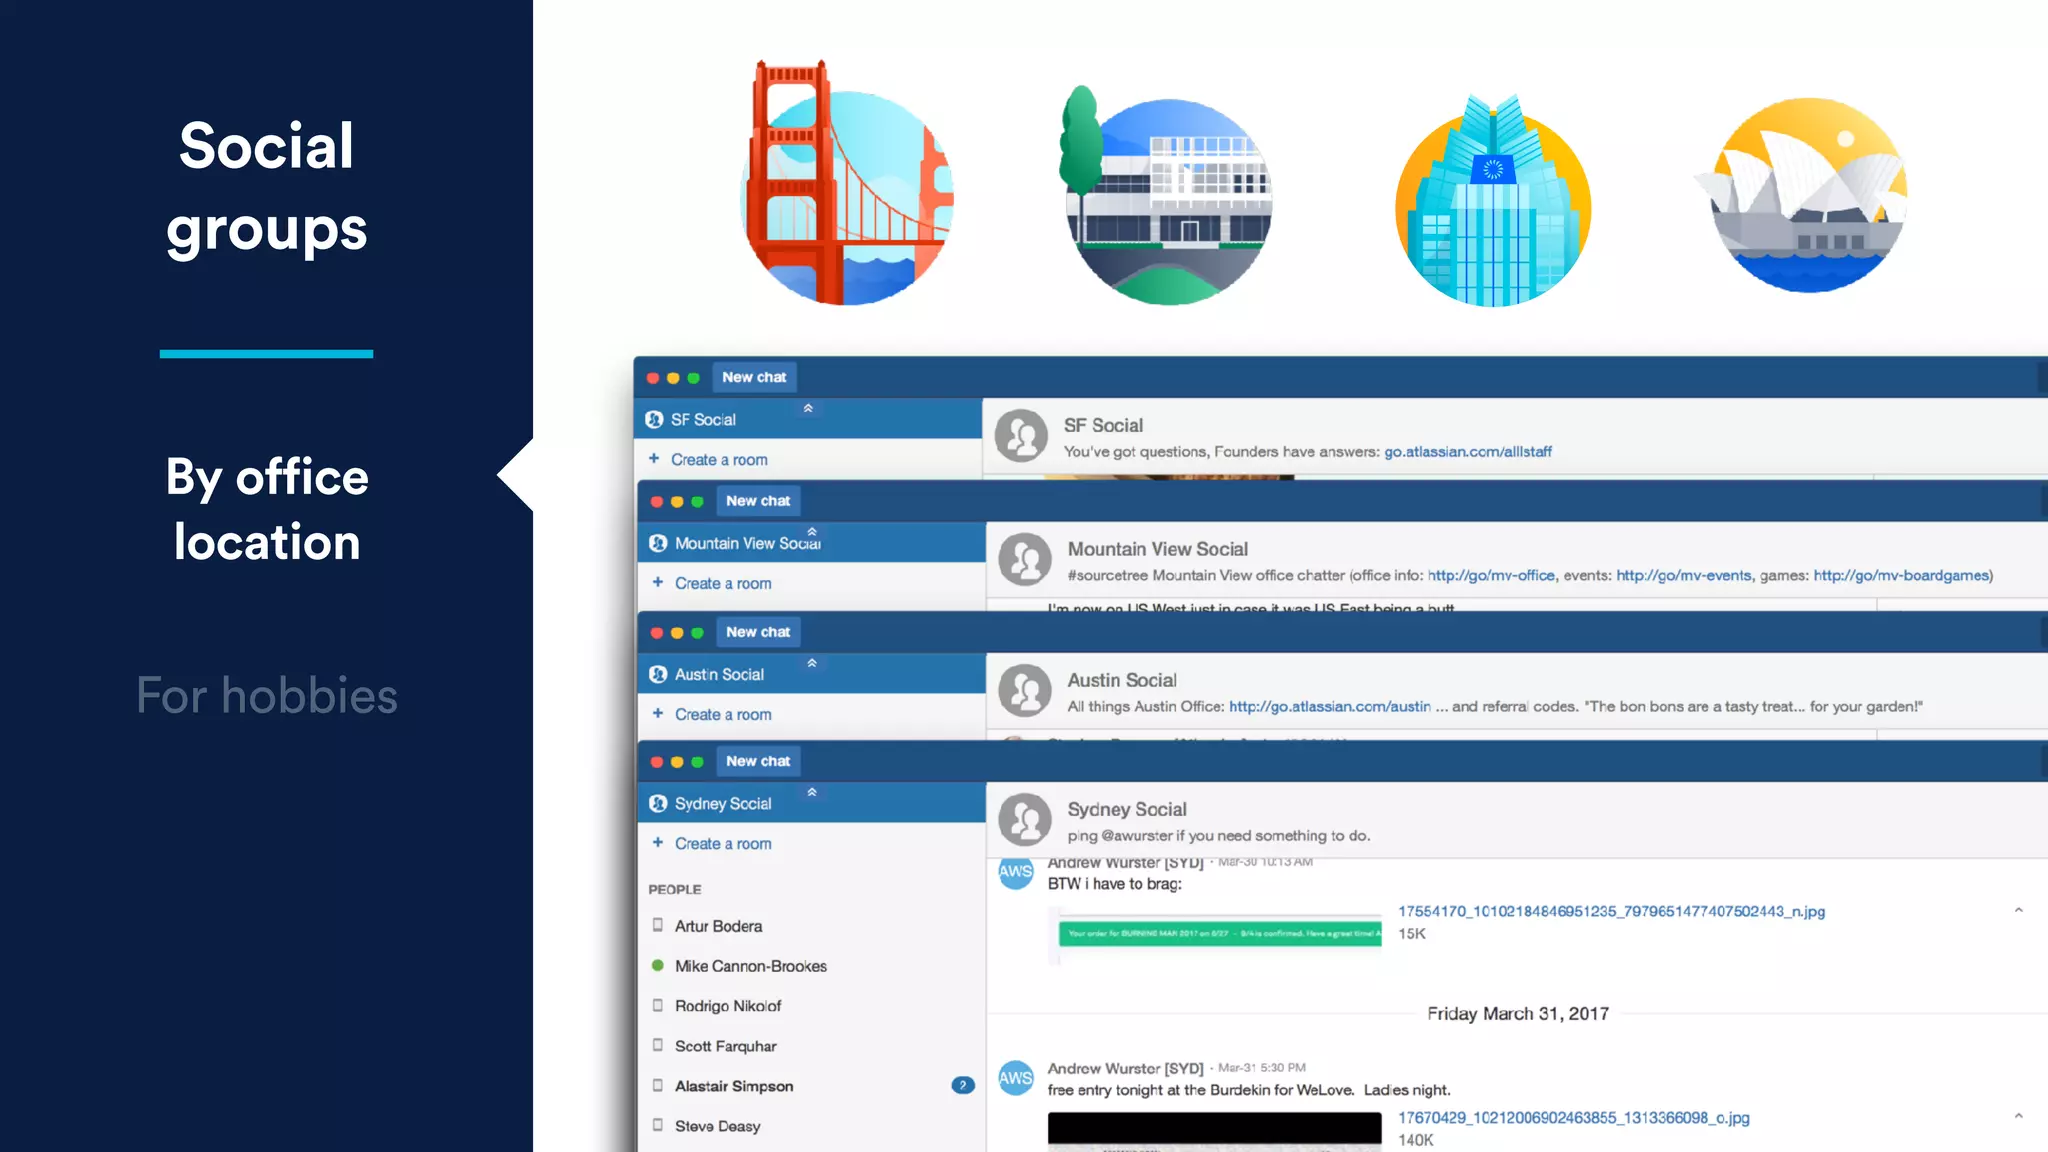Screen dimensions: 2048x1152
Task: Click Andrew Wurster's AWS avatar on Mar-31 message
Action: pyautogui.click(x=1015, y=1078)
